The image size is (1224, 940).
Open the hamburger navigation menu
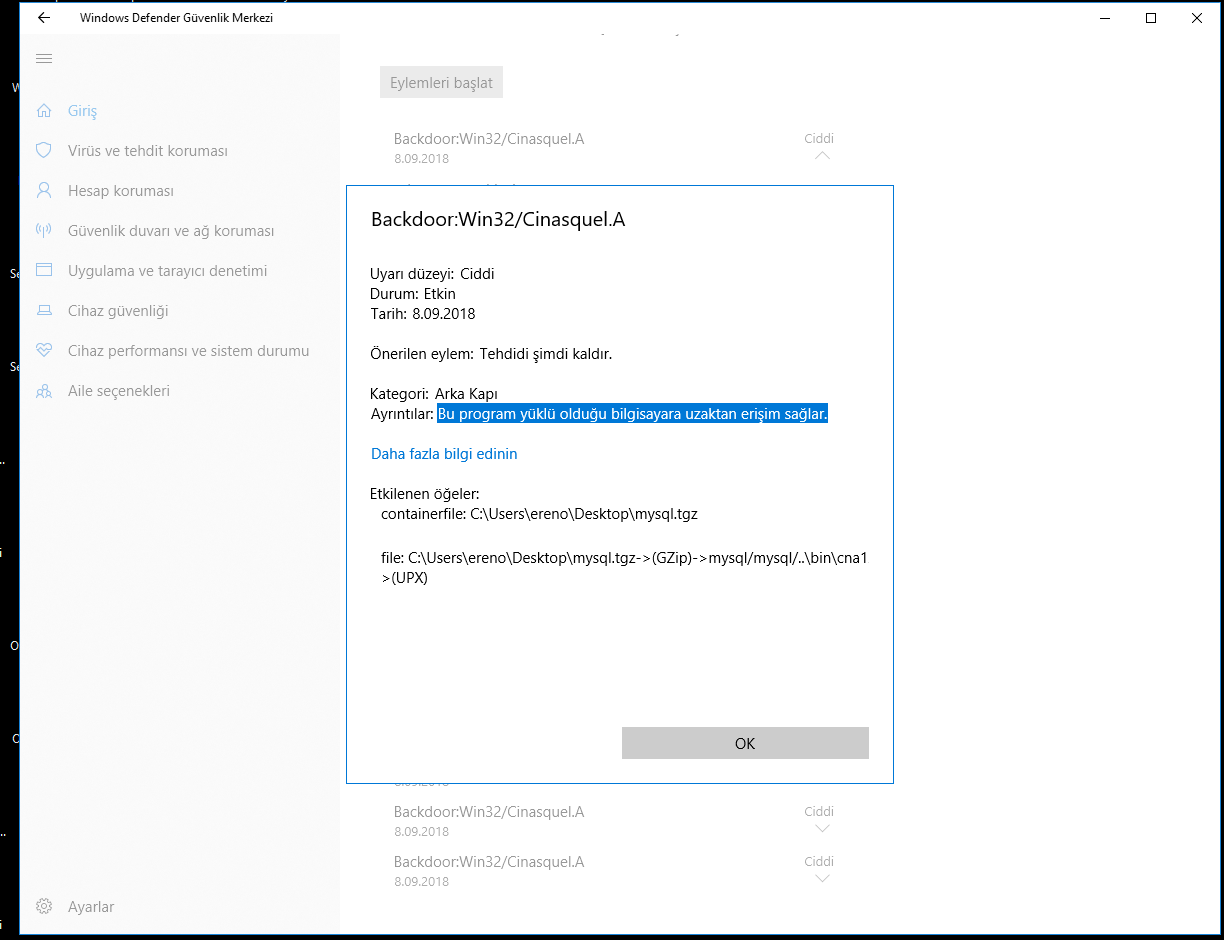pyautogui.click(x=44, y=59)
